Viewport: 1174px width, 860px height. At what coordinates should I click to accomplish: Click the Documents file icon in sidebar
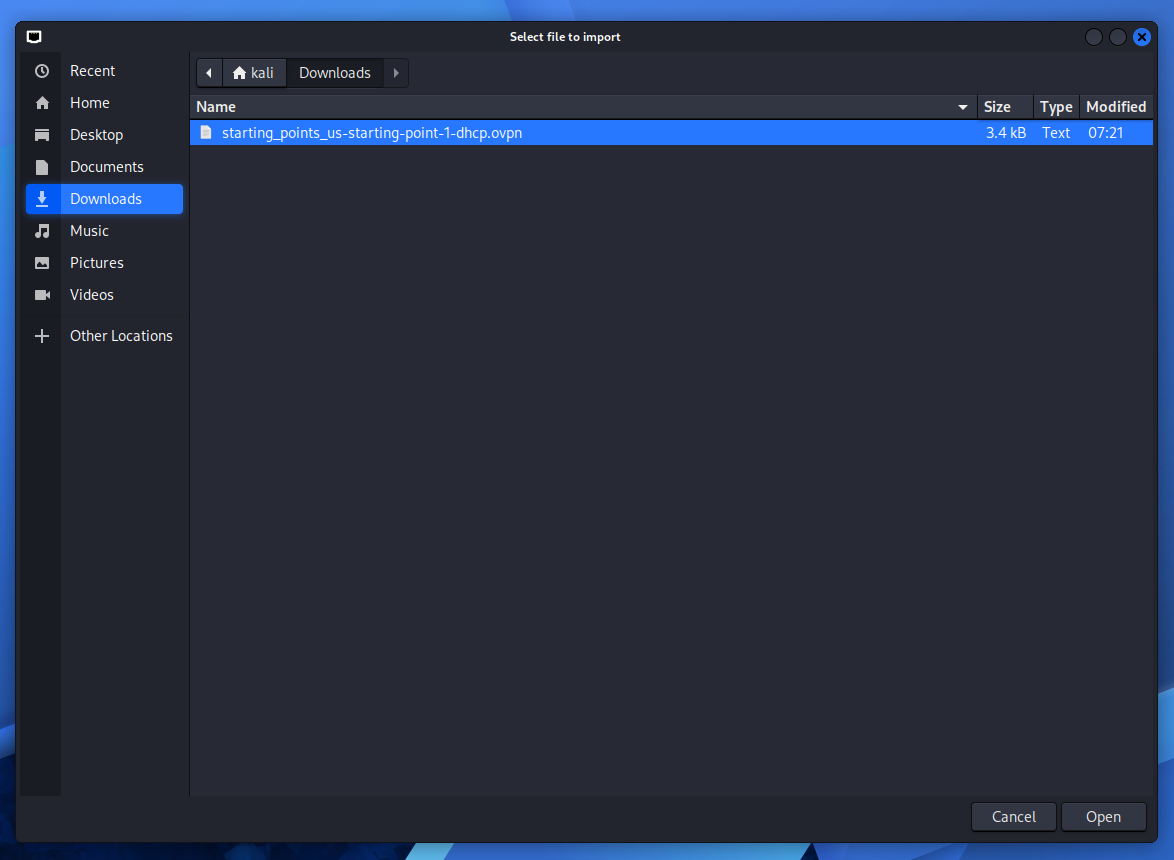tap(42, 167)
